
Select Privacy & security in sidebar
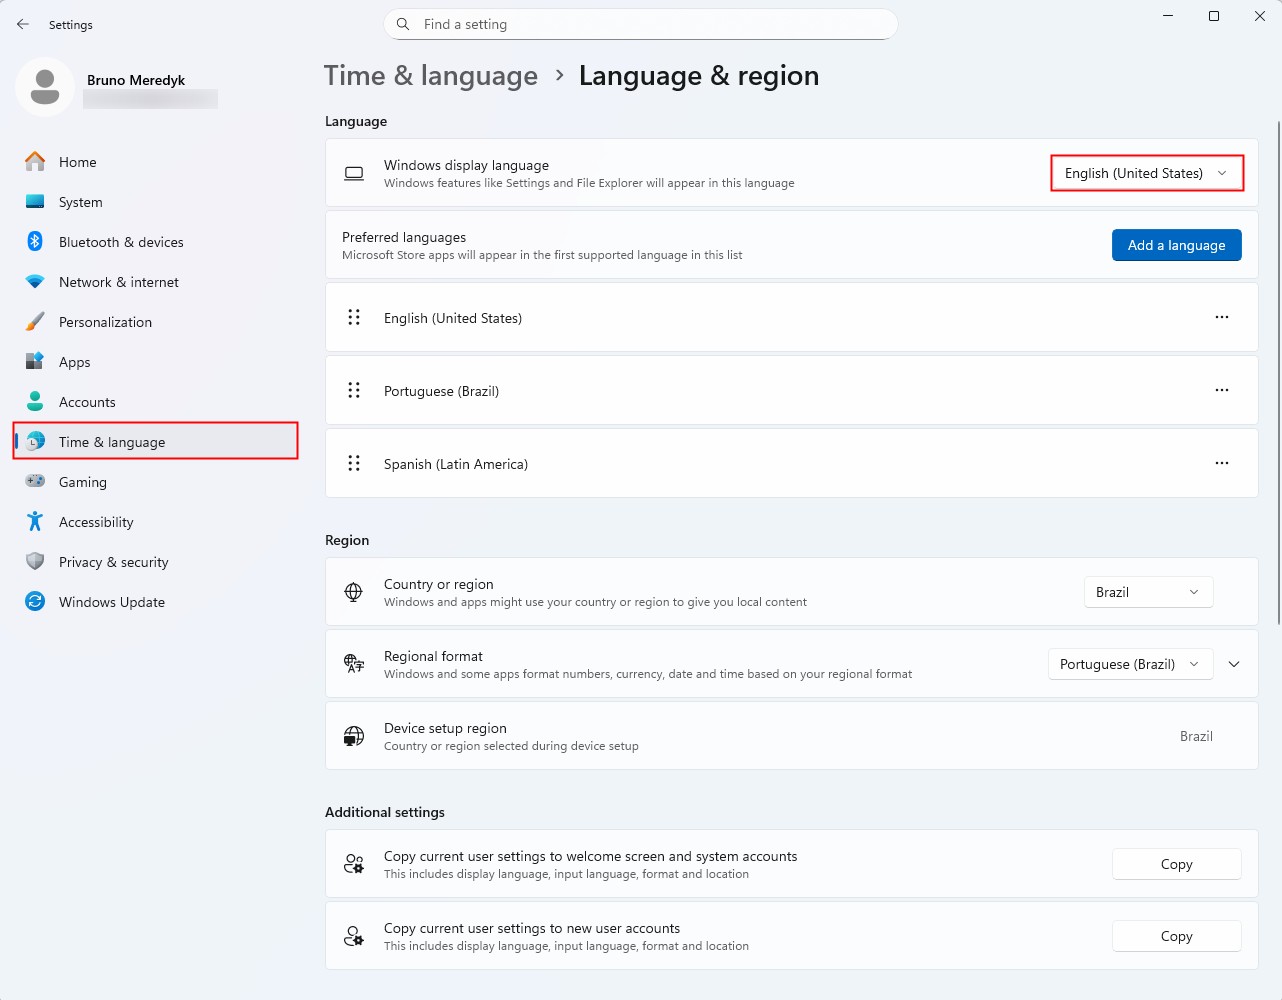[156, 562]
